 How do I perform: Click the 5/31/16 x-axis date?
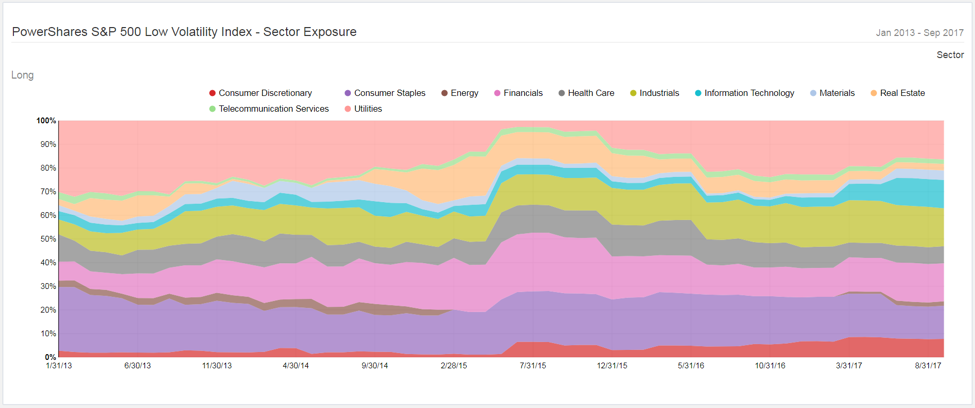(x=693, y=367)
